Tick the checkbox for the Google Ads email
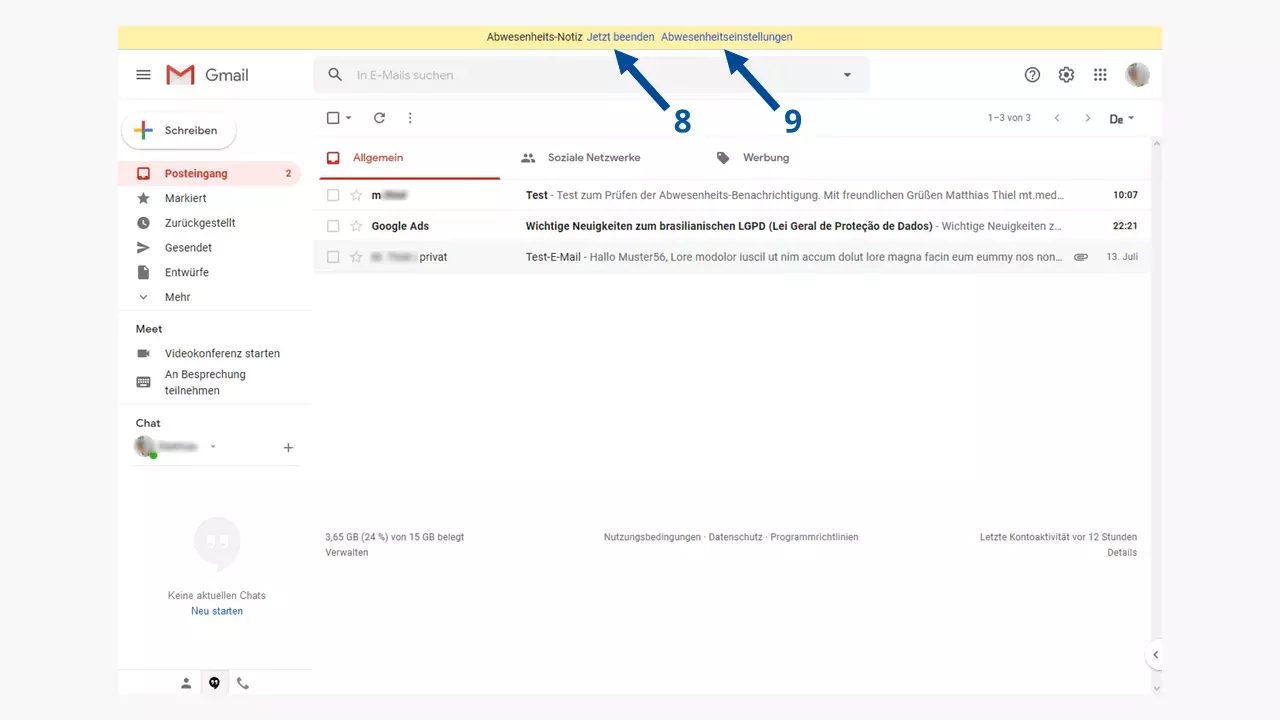 coord(333,226)
